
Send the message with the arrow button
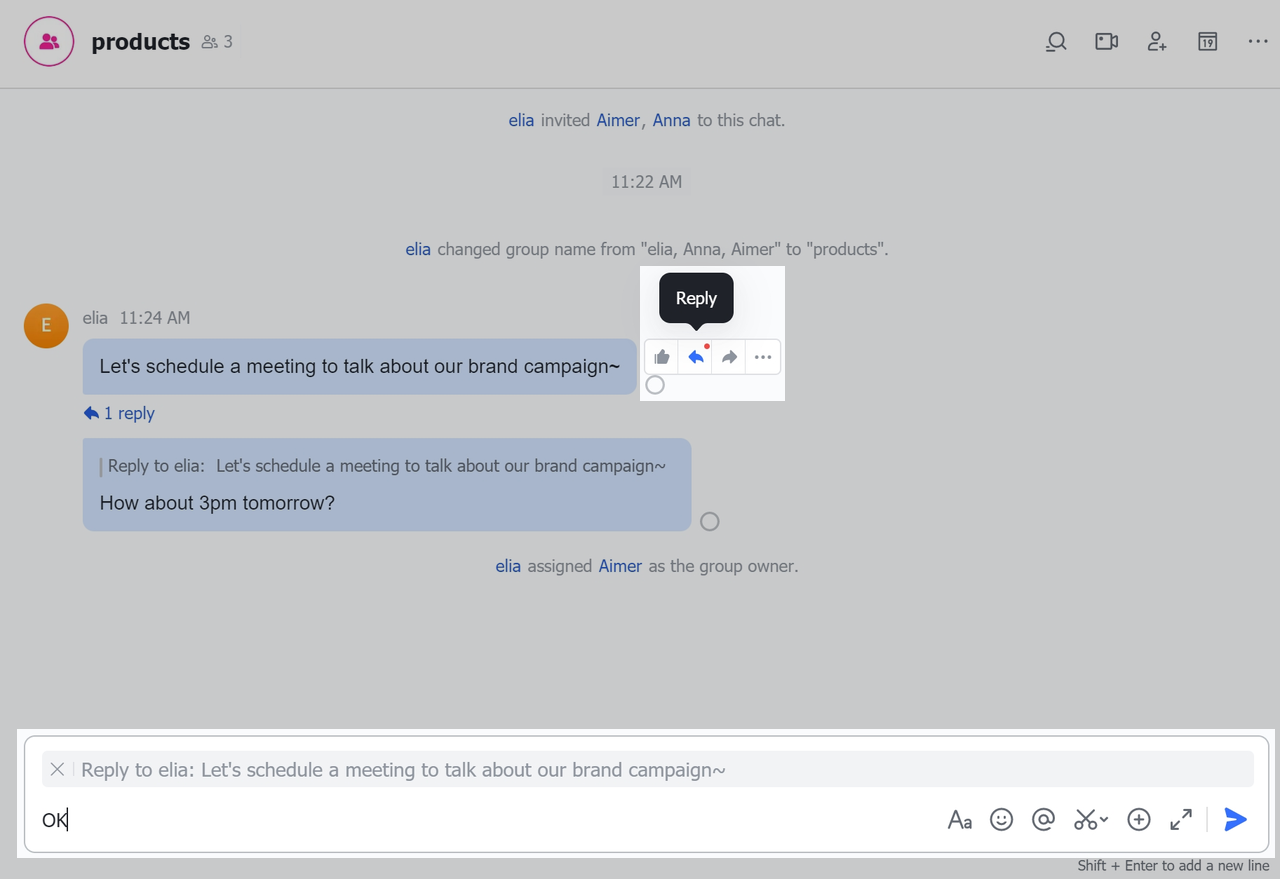pos(1236,820)
